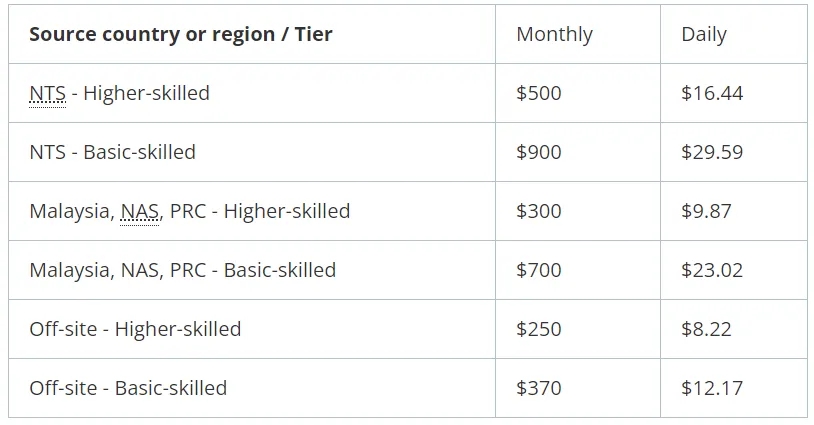This screenshot has height=425, width=814.
Task: Click Malaysia, NAS, PRC - Higher-skilled label
Action: pyautogui.click(x=190, y=211)
